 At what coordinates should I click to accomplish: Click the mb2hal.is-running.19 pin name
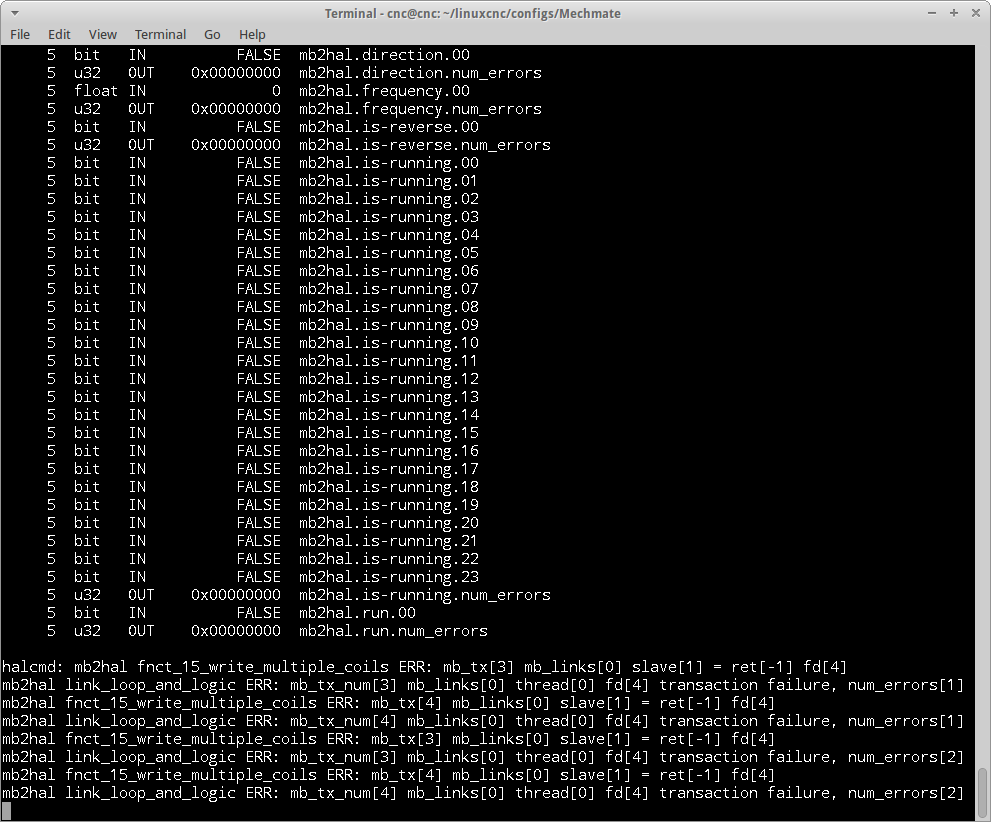click(389, 505)
